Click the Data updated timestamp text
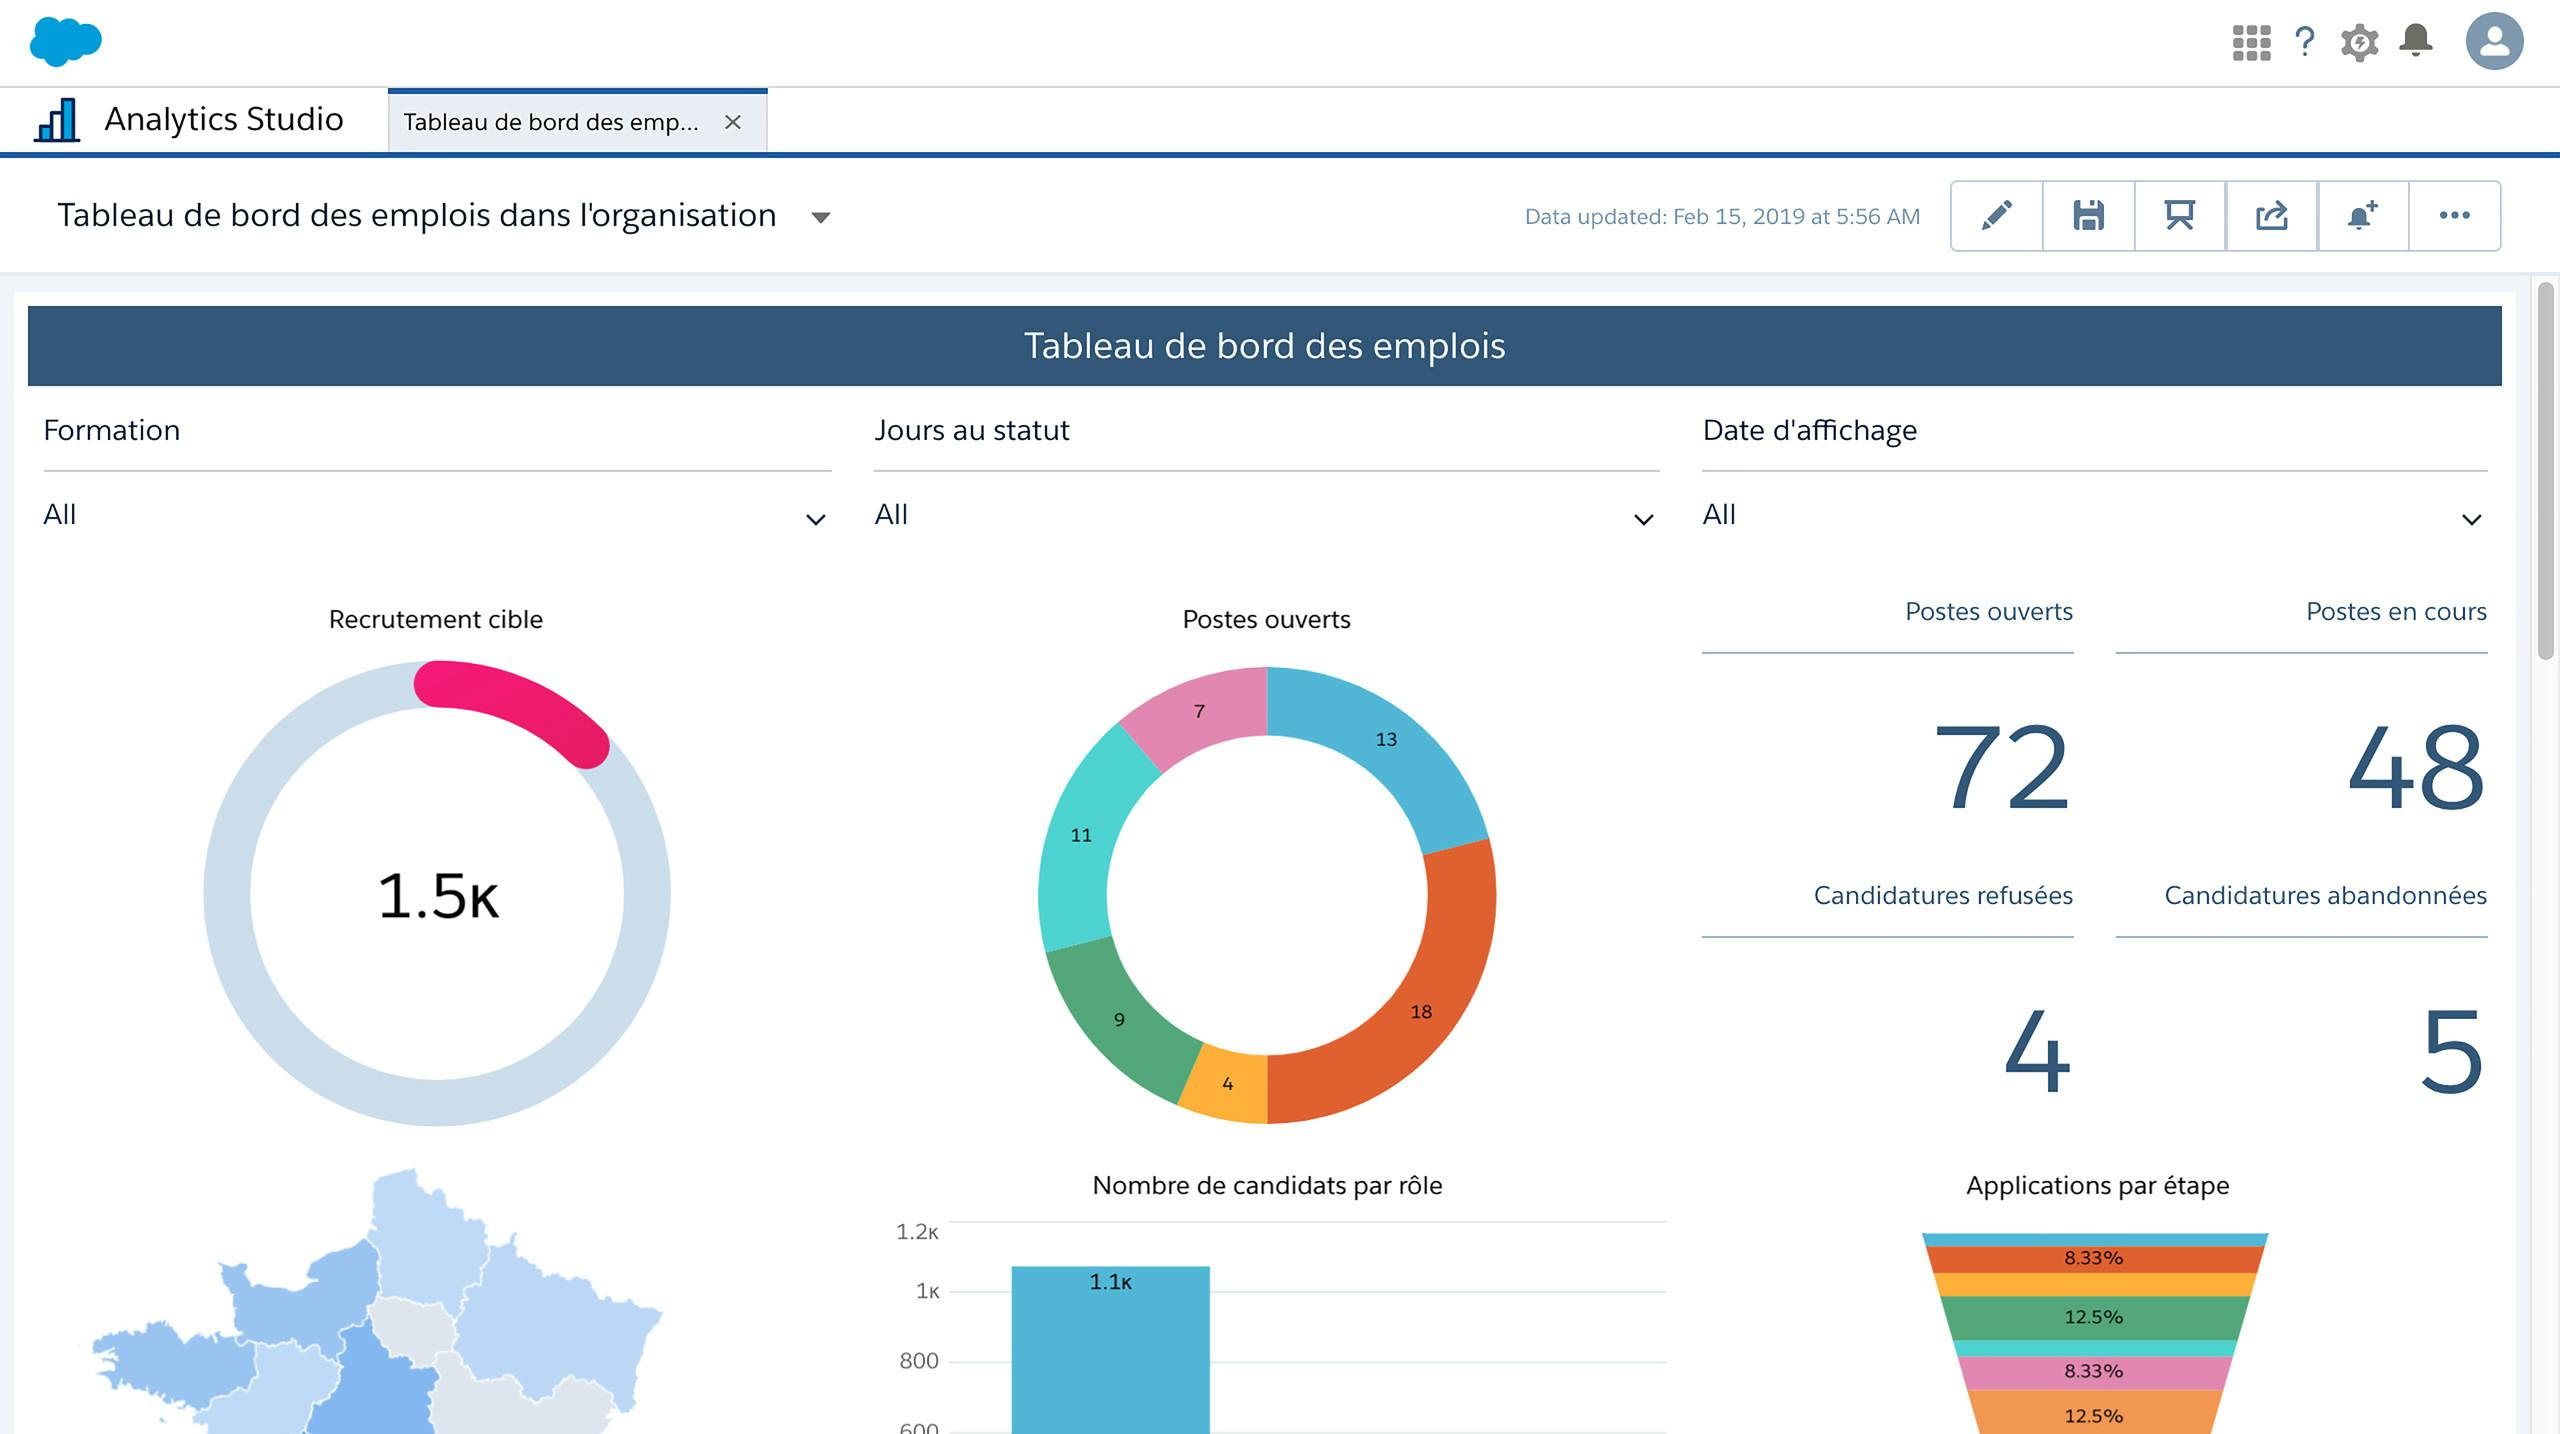The width and height of the screenshot is (2560, 1434). (1722, 217)
